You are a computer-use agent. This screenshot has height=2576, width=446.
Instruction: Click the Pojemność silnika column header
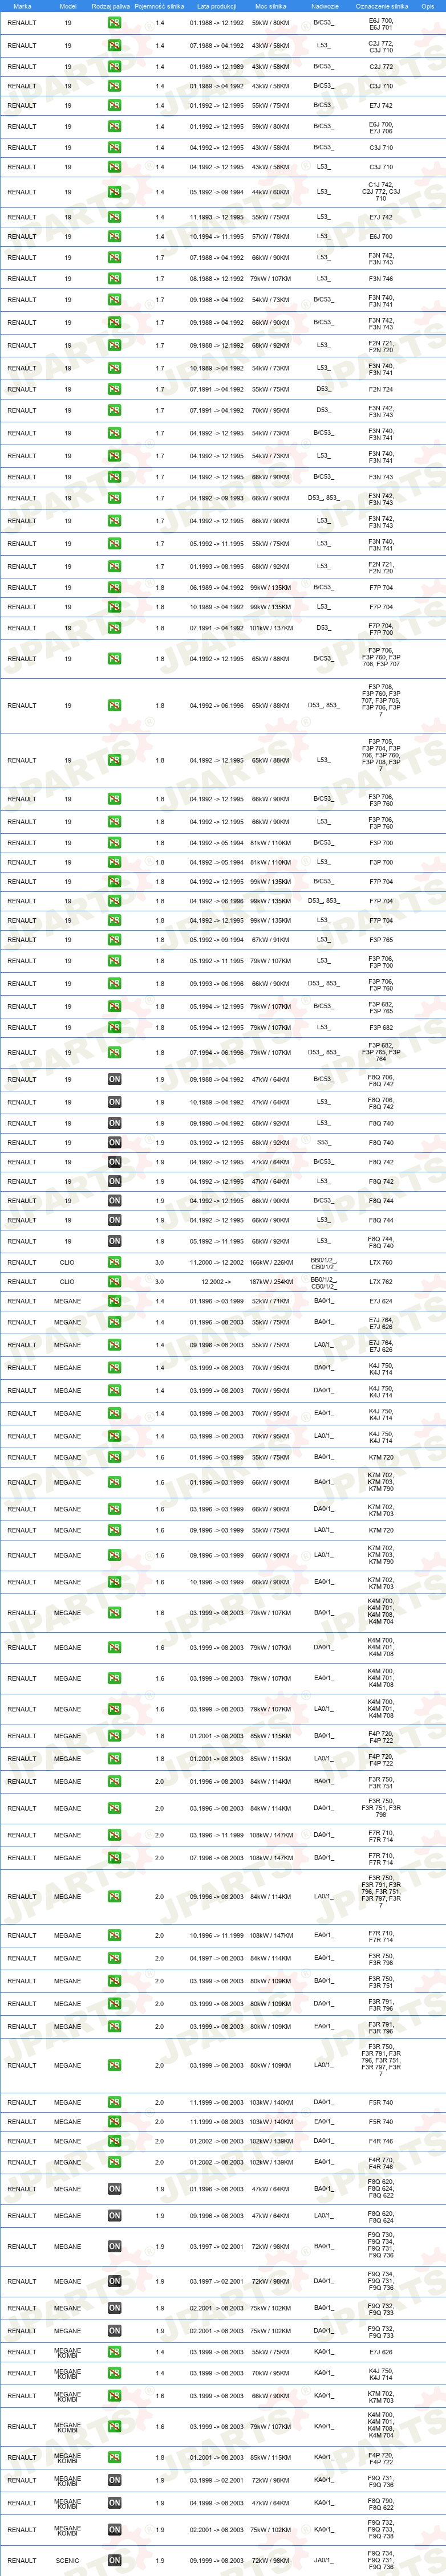point(160,6)
